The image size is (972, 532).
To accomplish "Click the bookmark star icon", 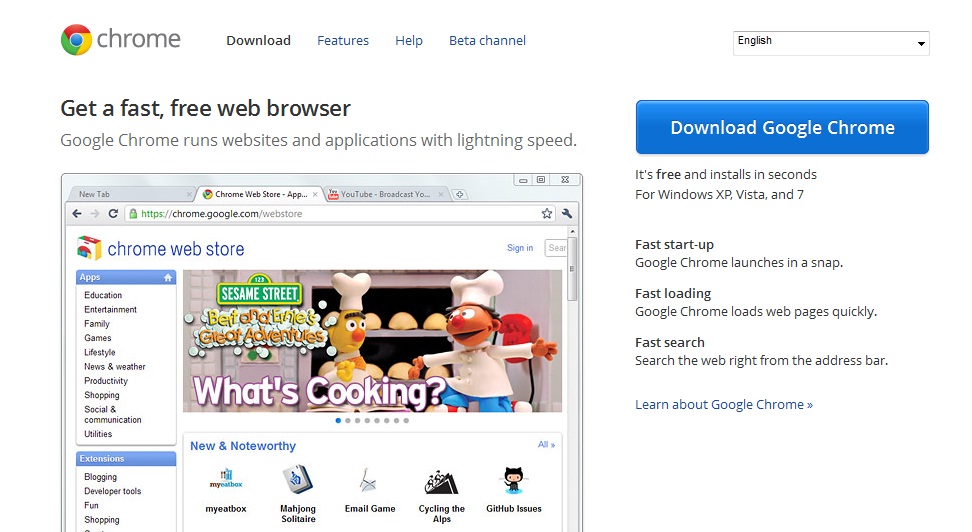I will (547, 213).
